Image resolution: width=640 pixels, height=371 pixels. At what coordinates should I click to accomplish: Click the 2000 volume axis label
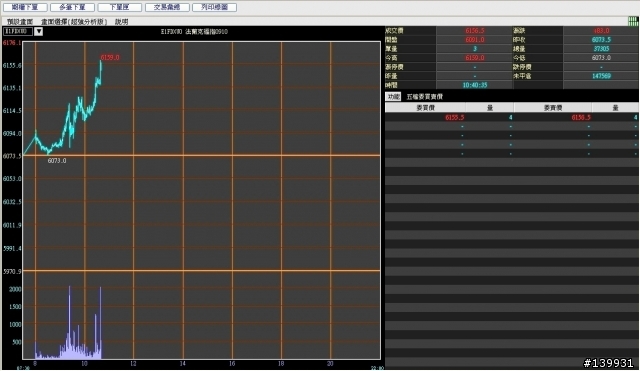pyautogui.click(x=15, y=289)
